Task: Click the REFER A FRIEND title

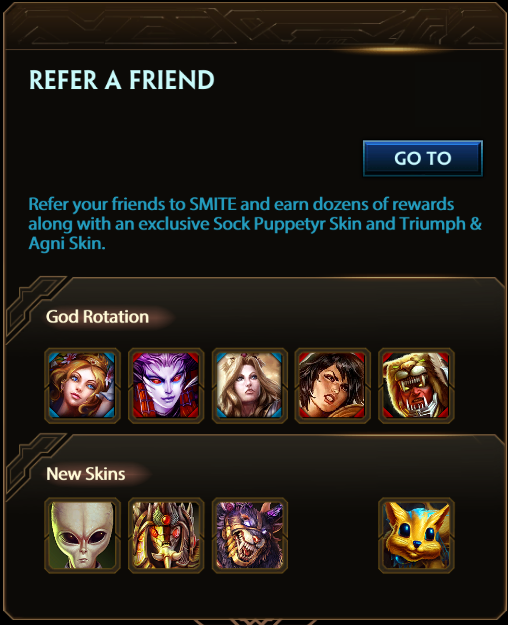Action: [122, 79]
